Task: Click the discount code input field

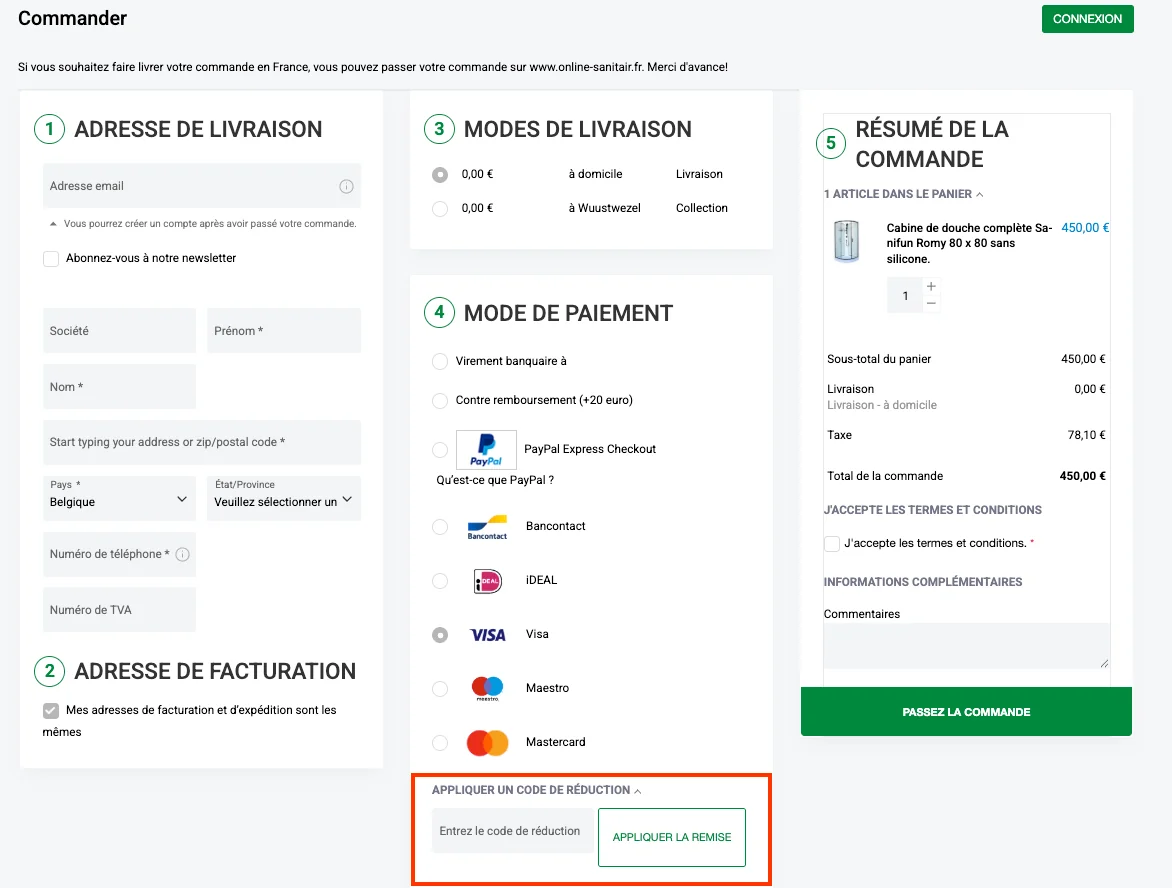Action: 511,831
